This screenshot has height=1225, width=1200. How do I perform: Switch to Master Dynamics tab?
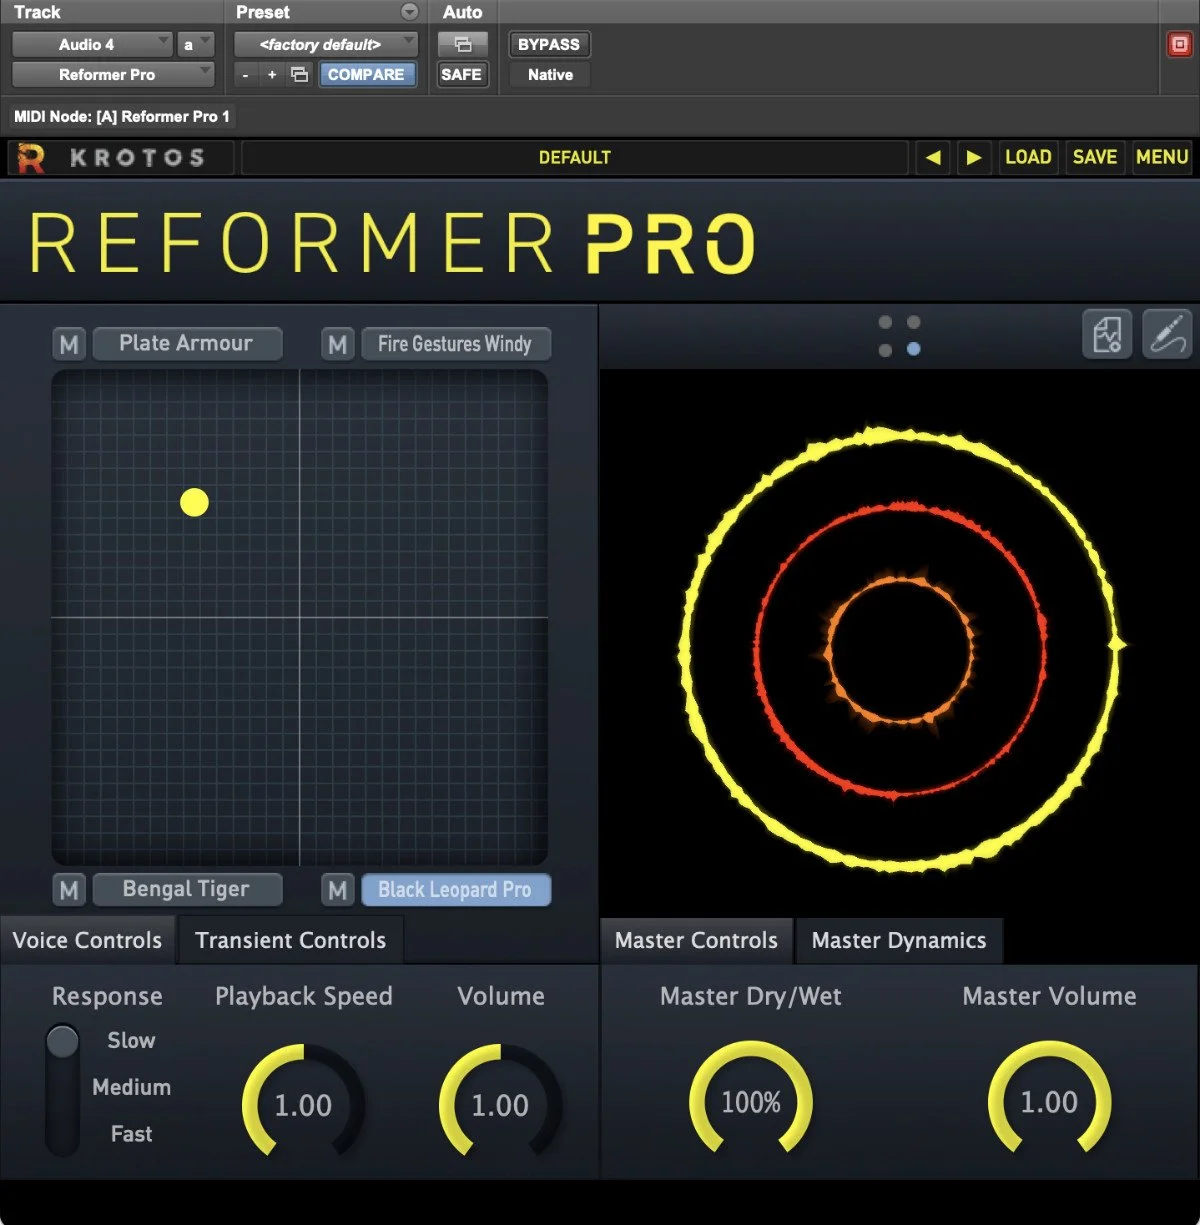899,940
